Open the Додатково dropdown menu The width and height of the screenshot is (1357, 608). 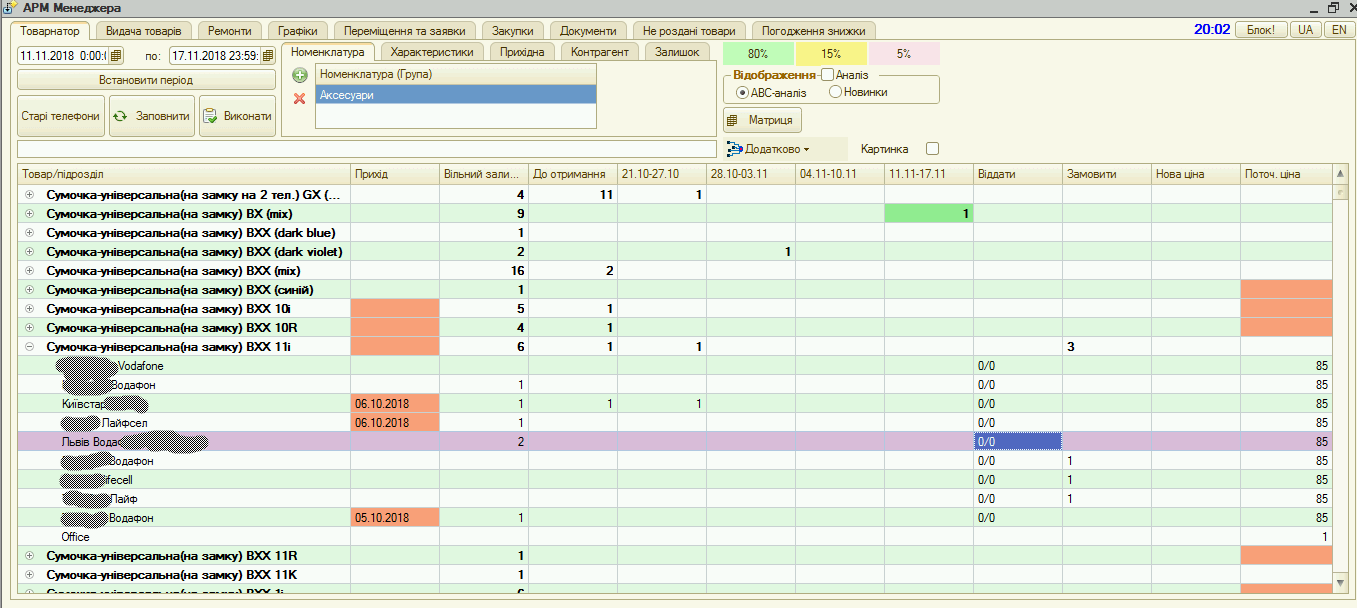(768, 149)
